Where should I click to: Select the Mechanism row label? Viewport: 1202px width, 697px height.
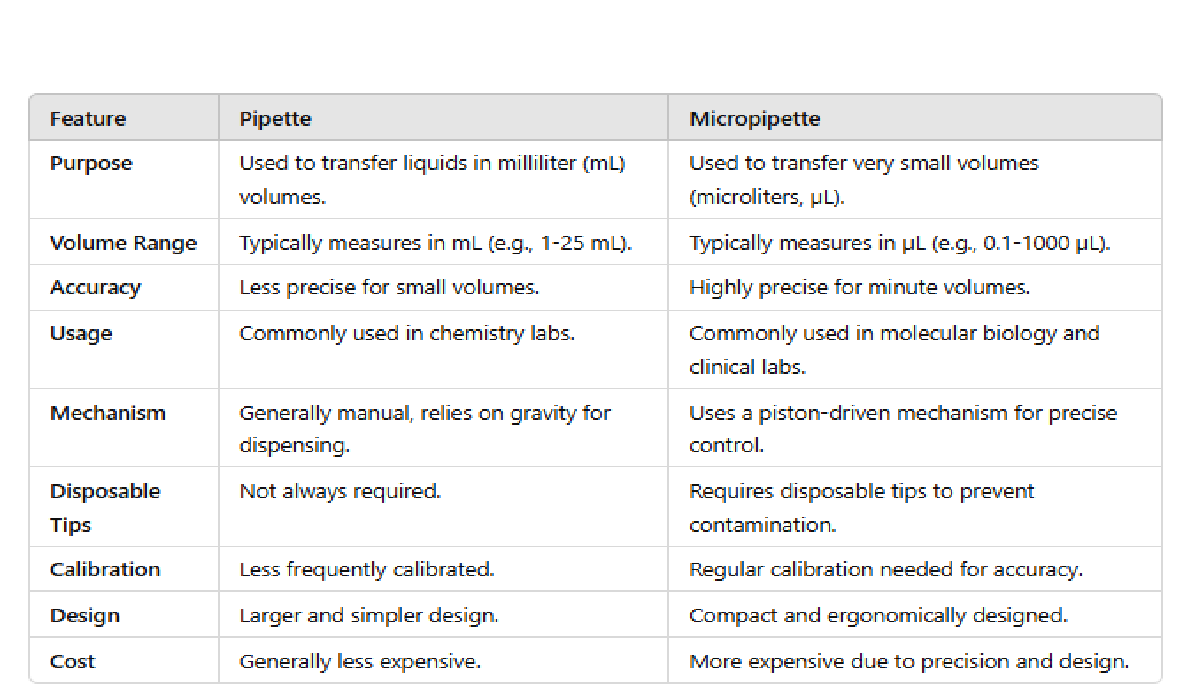(107, 413)
